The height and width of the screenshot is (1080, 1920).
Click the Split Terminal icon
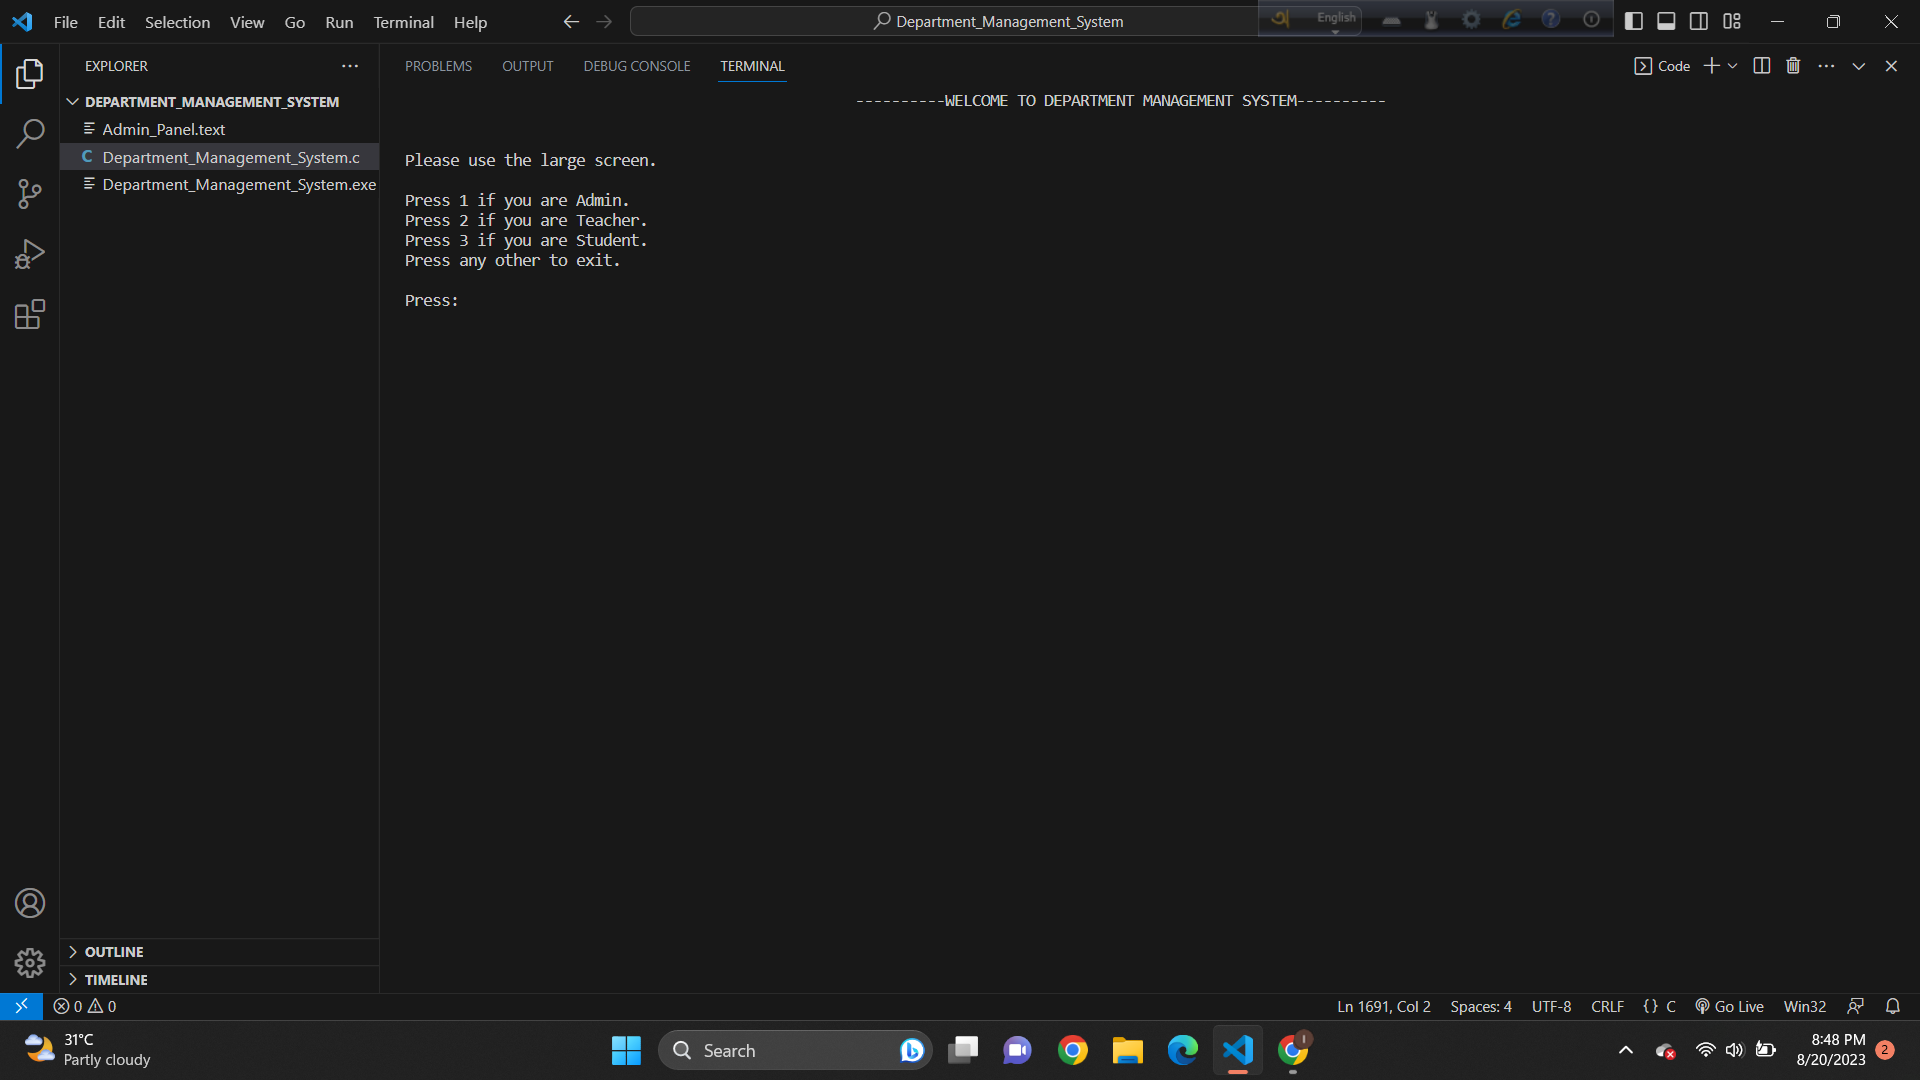(x=1761, y=65)
